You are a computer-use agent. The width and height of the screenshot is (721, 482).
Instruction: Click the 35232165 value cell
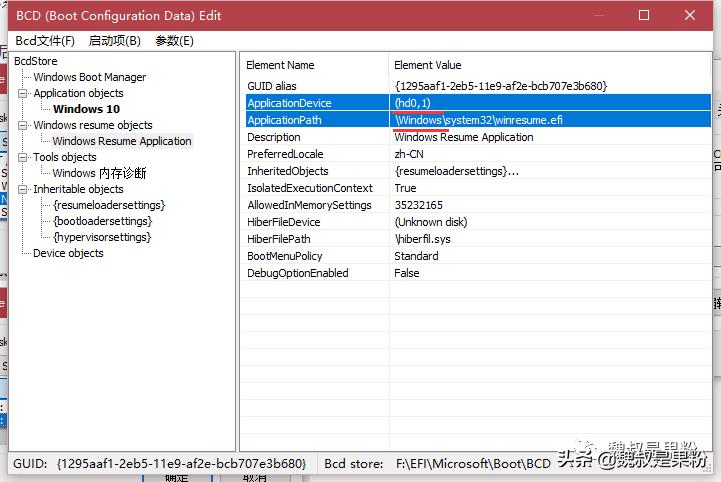coord(418,205)
